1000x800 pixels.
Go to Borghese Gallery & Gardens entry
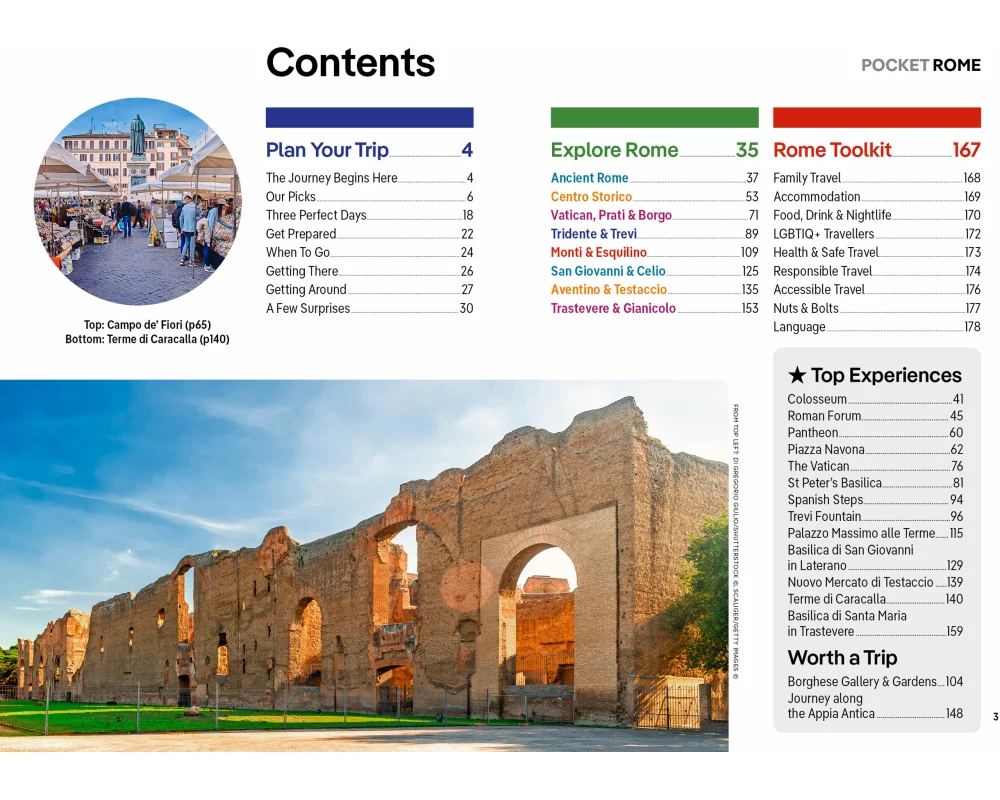[861, 682]
